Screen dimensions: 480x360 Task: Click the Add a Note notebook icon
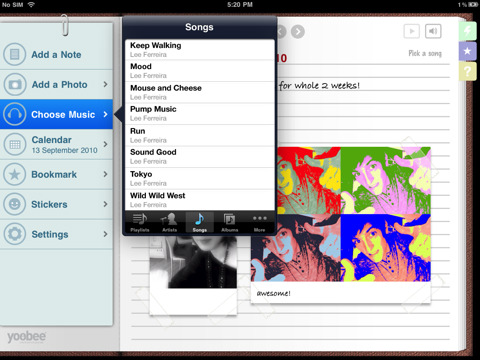[15, 54]
